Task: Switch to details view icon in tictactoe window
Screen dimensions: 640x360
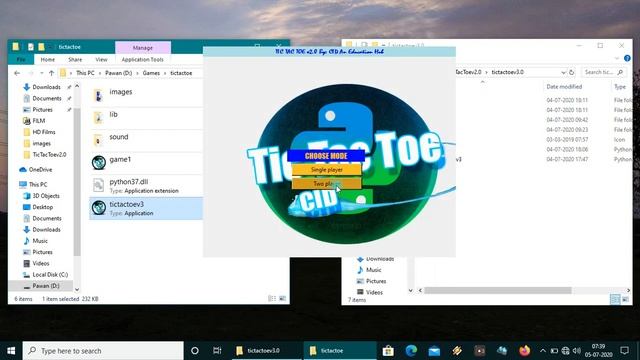Action: click(x=272, y=299)
